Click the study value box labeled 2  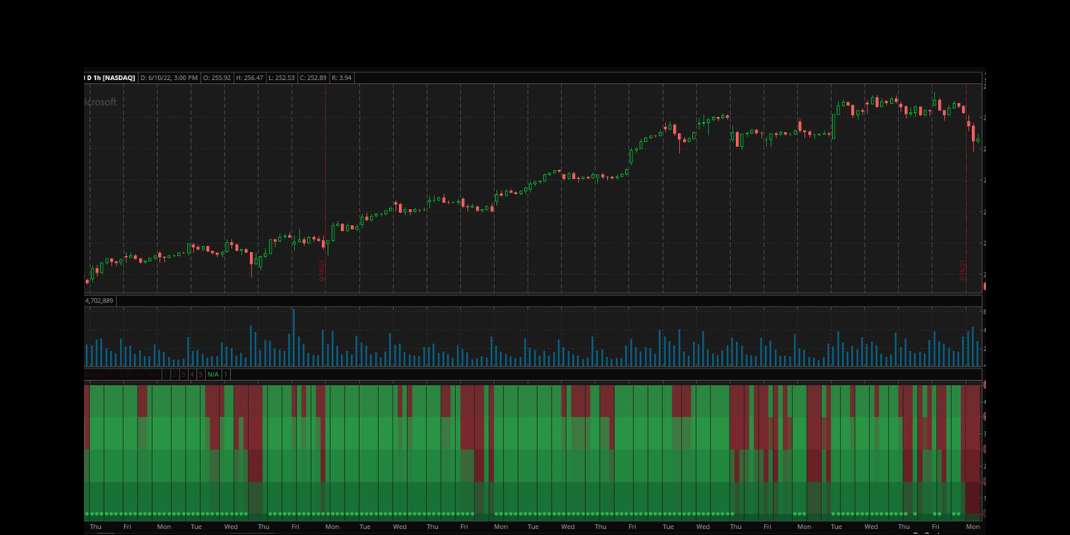coord(174,374)
